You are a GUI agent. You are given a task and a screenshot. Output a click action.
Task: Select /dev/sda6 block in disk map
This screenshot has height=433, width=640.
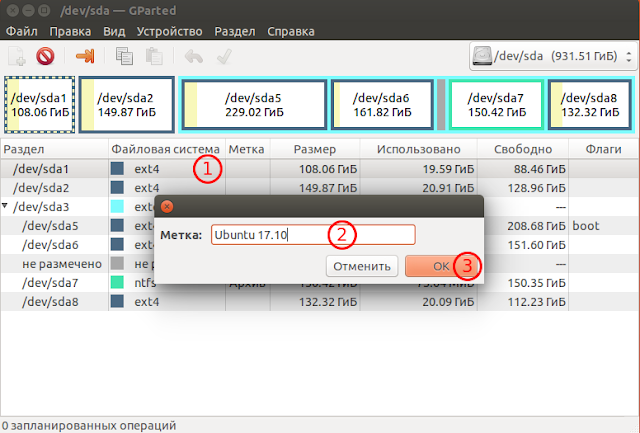click(x=382, y=104)
